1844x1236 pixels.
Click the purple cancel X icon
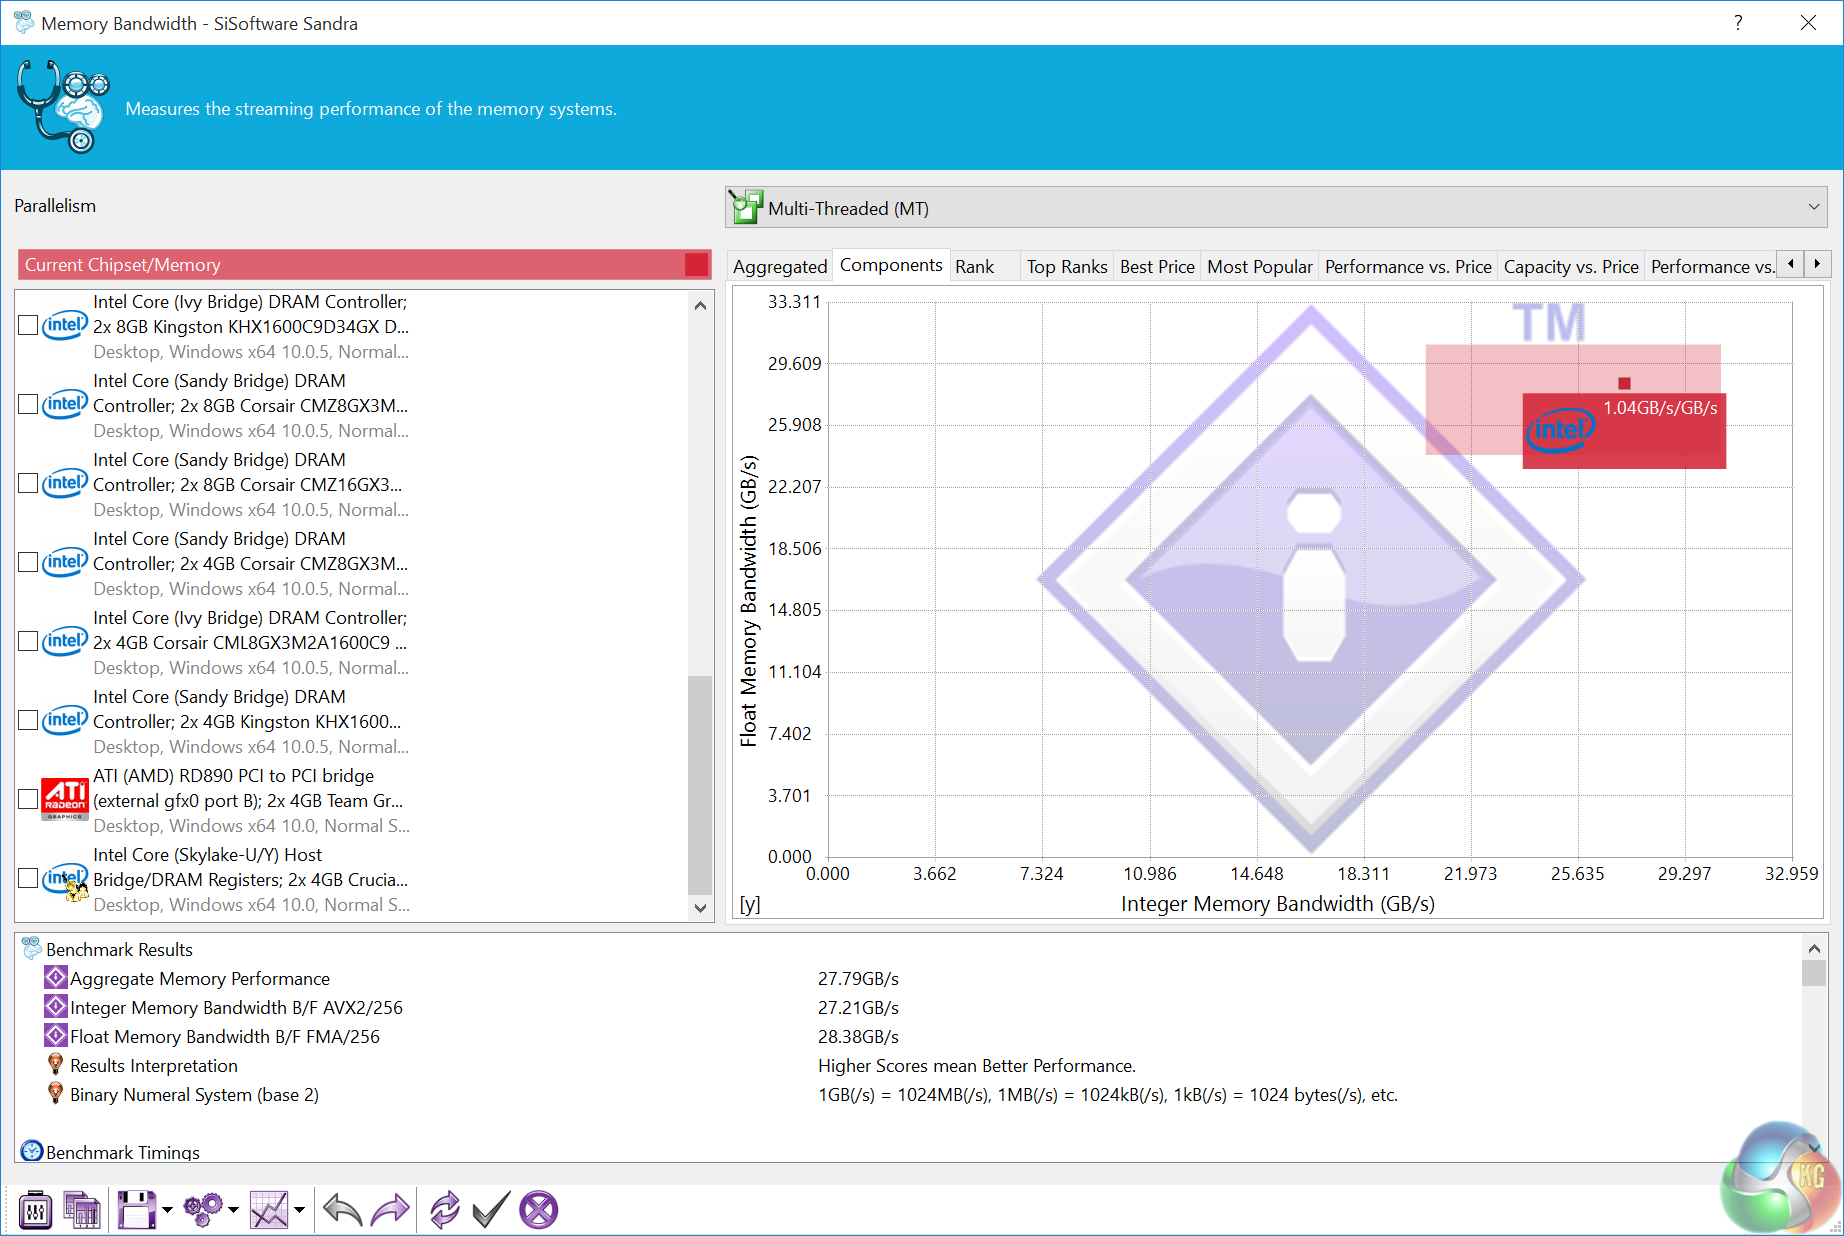tap(539, 1211)
